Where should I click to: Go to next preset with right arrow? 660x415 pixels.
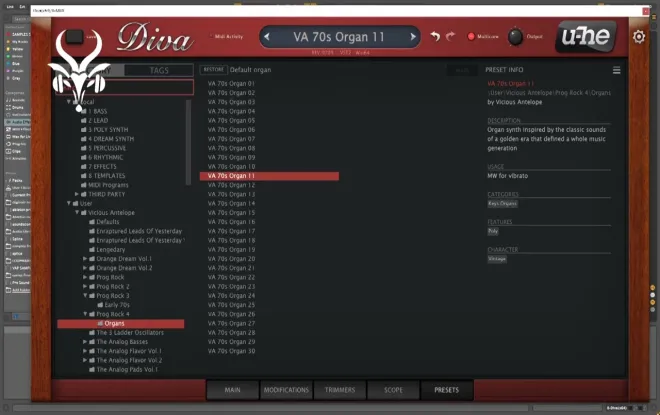(x=413, y=37)
